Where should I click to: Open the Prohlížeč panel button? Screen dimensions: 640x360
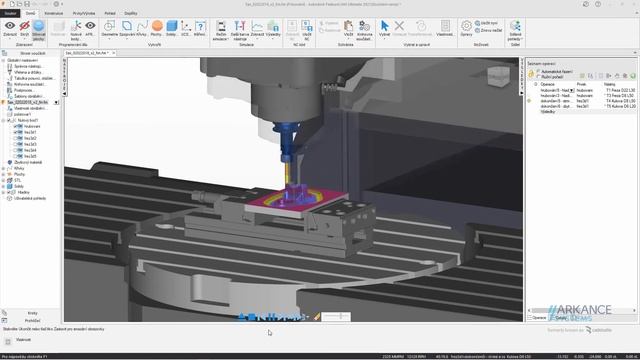32,320
